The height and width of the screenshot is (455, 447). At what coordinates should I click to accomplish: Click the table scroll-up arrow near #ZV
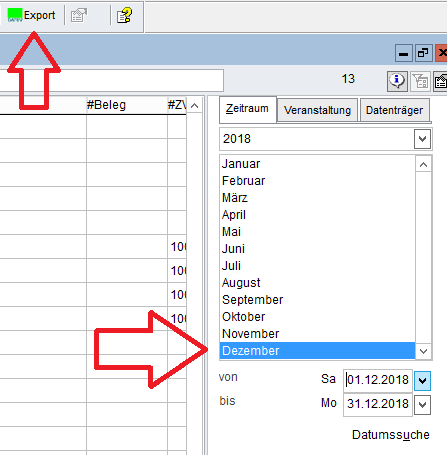[x=195, y=106]
